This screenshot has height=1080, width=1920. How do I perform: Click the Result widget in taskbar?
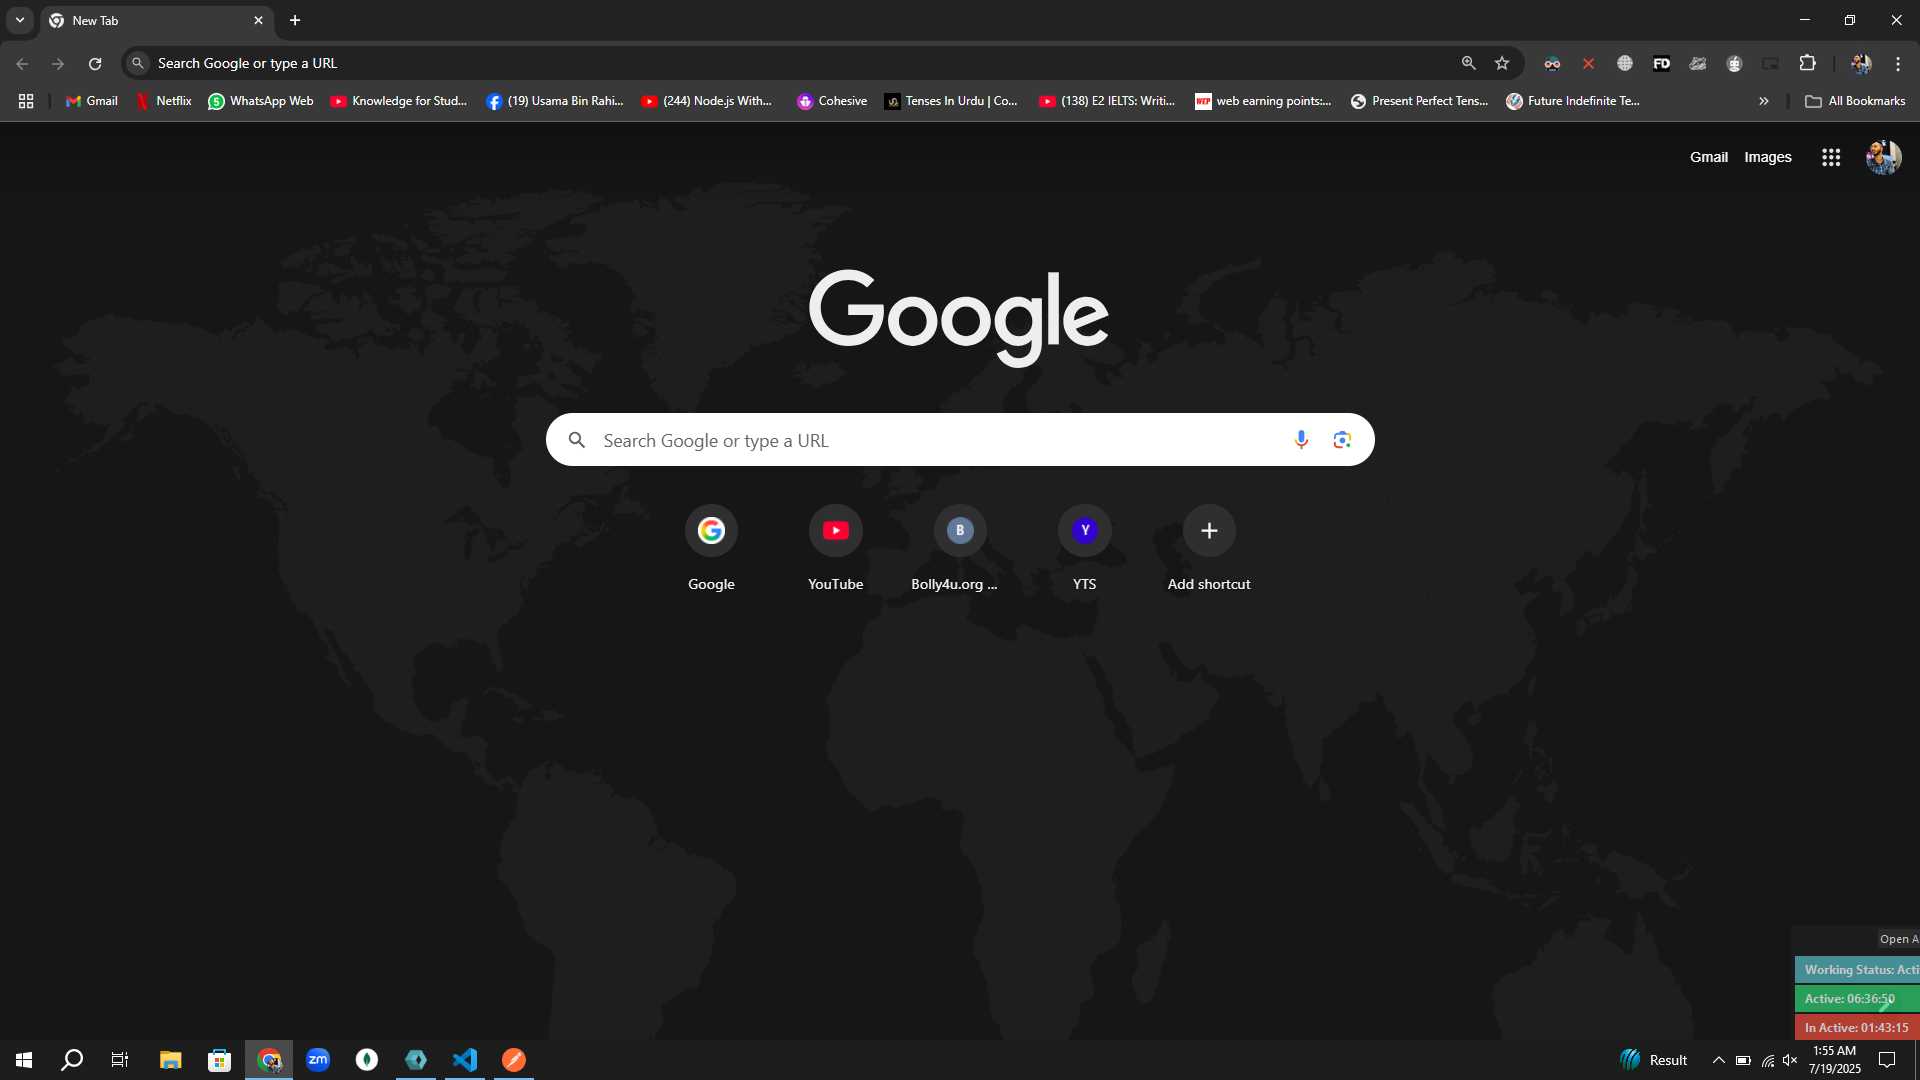(x=1654, y=1060)
